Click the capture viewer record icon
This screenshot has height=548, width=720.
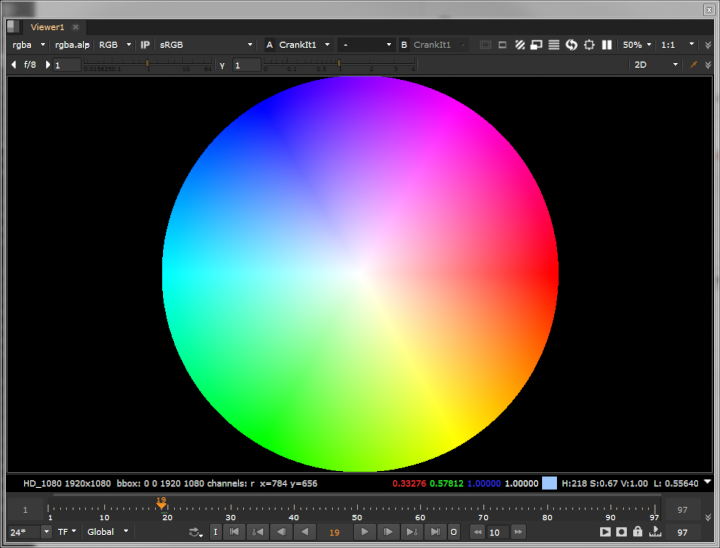[623, 532]
